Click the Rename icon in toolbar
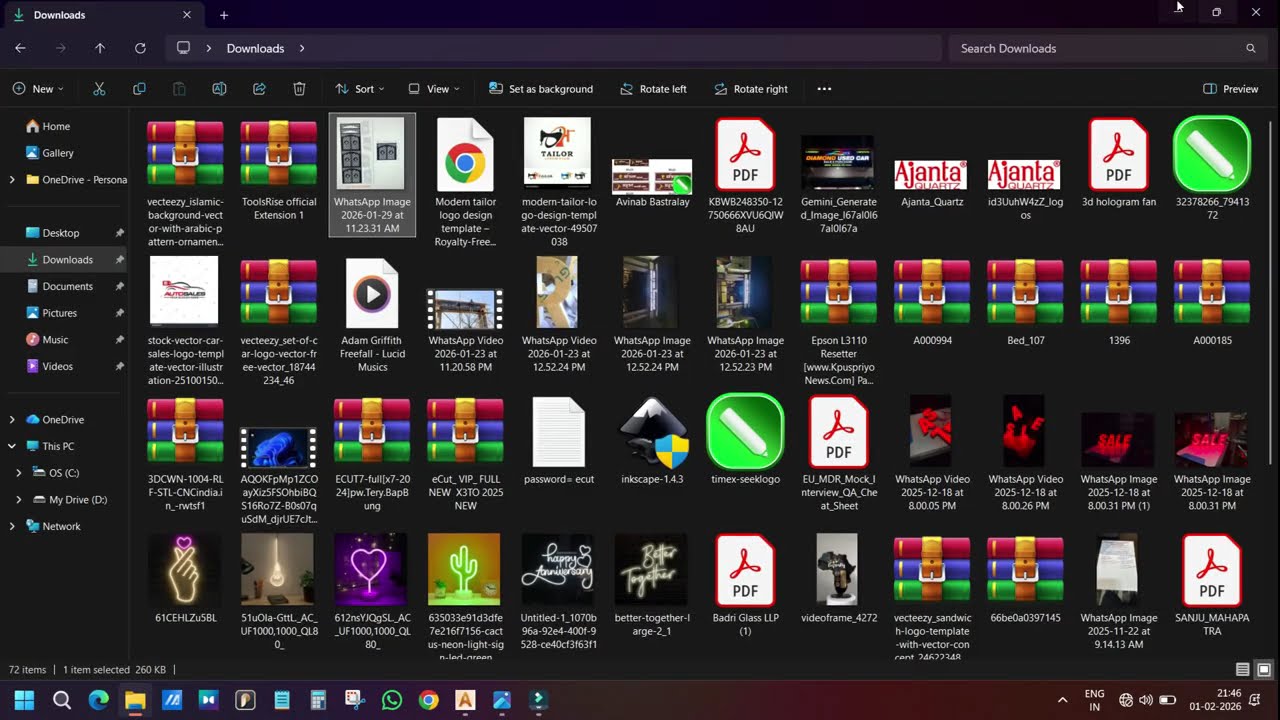 tap(219, 89)
